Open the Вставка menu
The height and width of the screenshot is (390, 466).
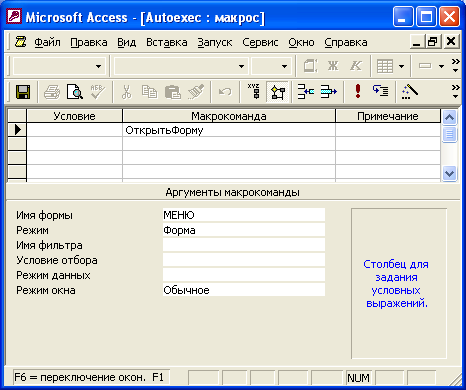(167, 42)
